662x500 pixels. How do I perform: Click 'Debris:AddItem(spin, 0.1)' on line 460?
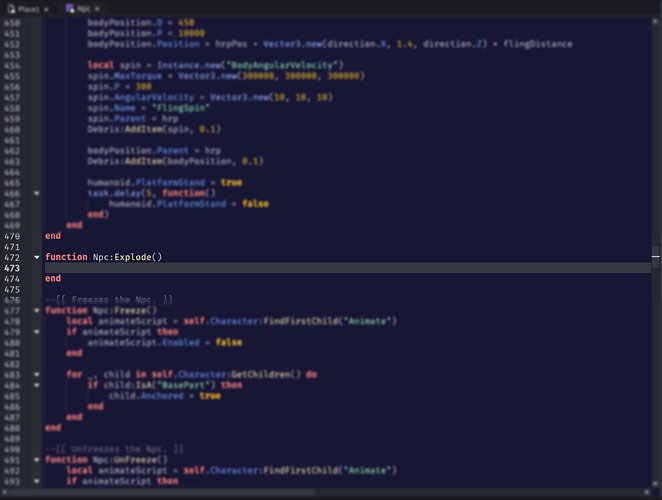(x=154, y=129)
